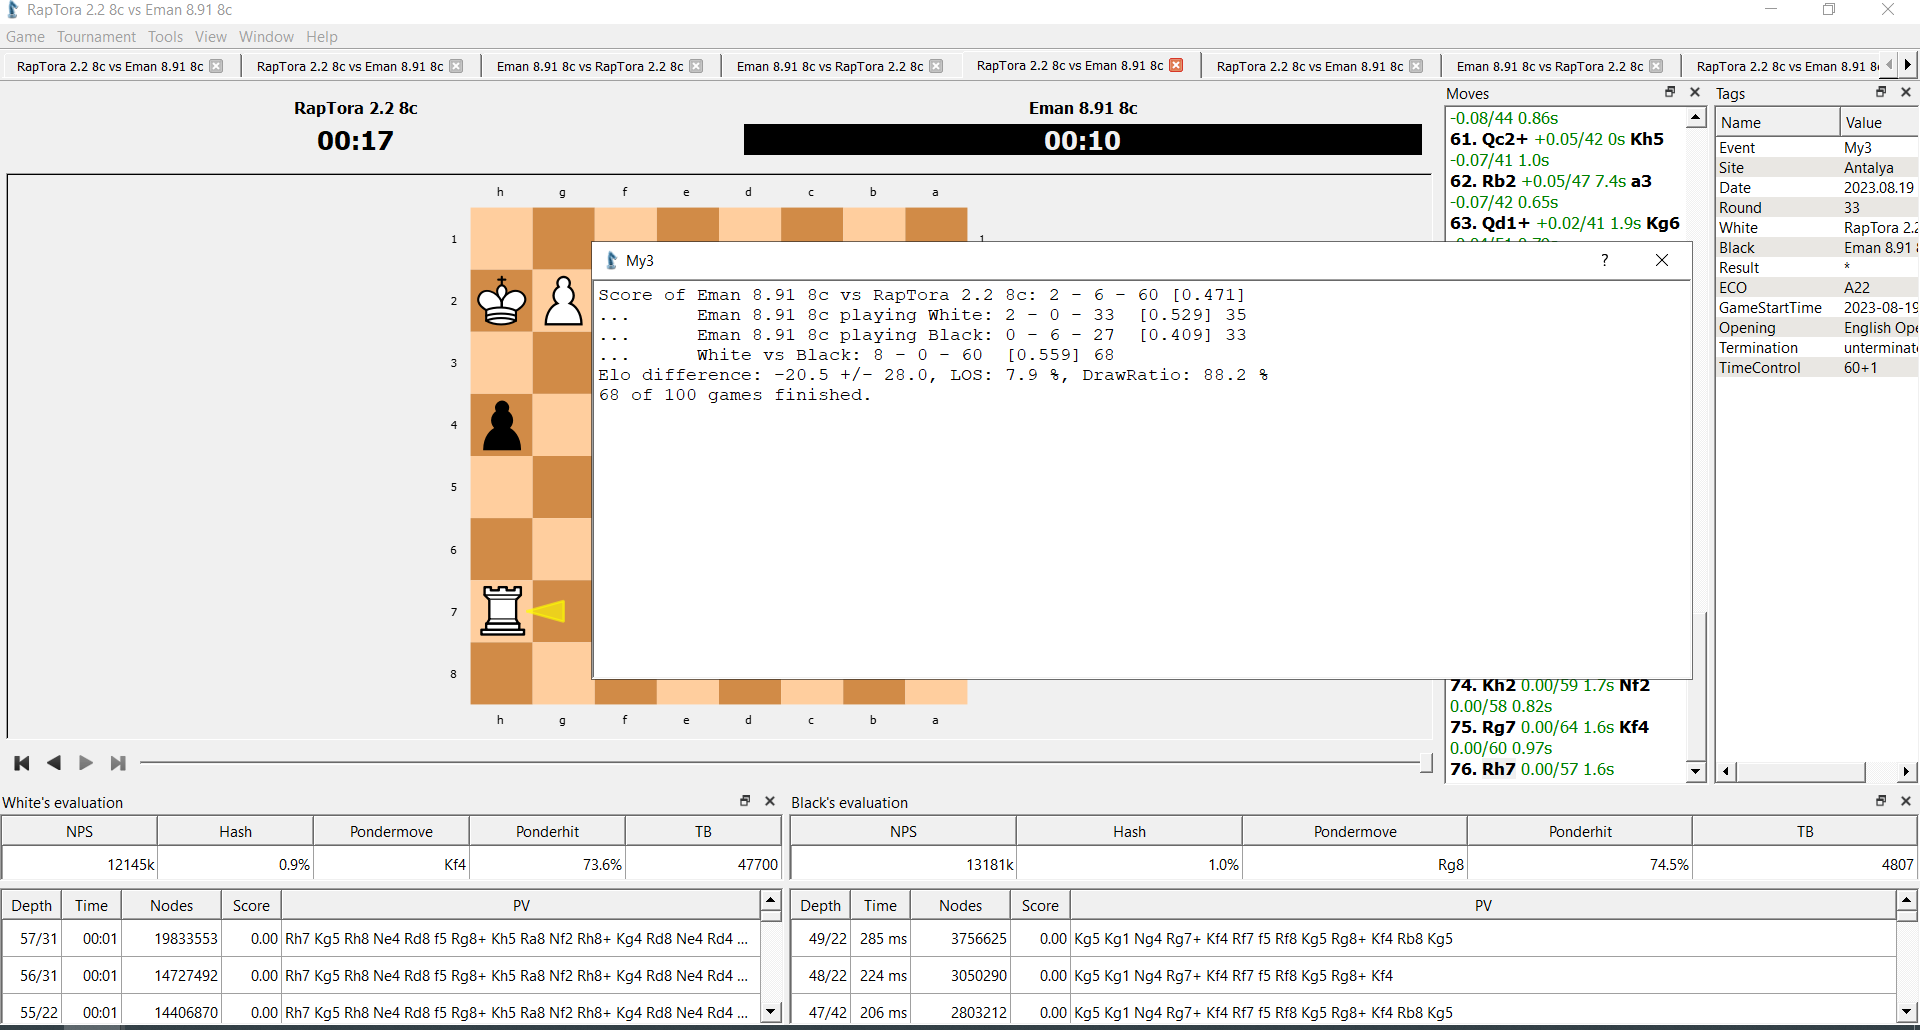Close the Black's evaluation panel
The image size is (1920, 1030).
tap(1906, 801)
